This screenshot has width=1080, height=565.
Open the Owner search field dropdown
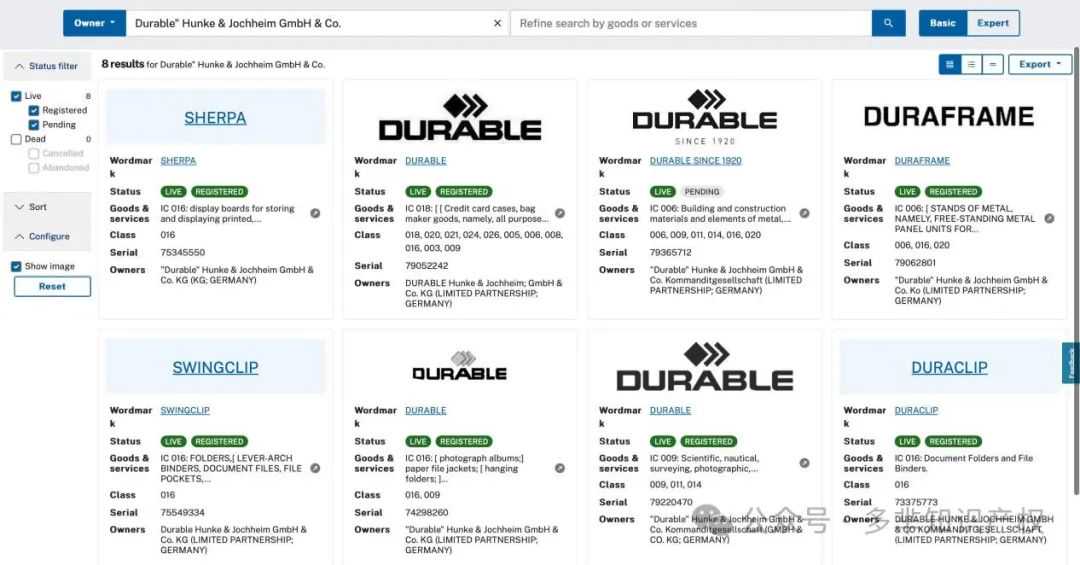[94, 23]
